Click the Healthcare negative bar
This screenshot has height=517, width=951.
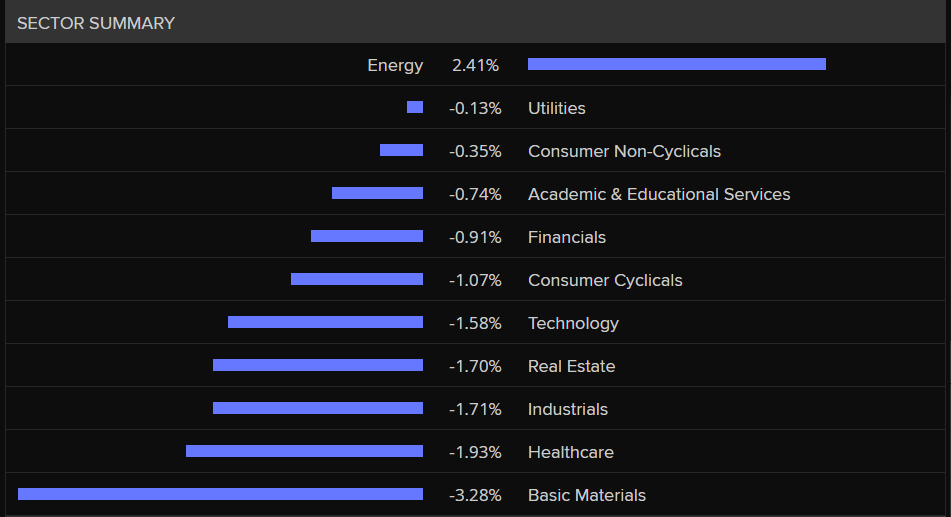point(304,451)
